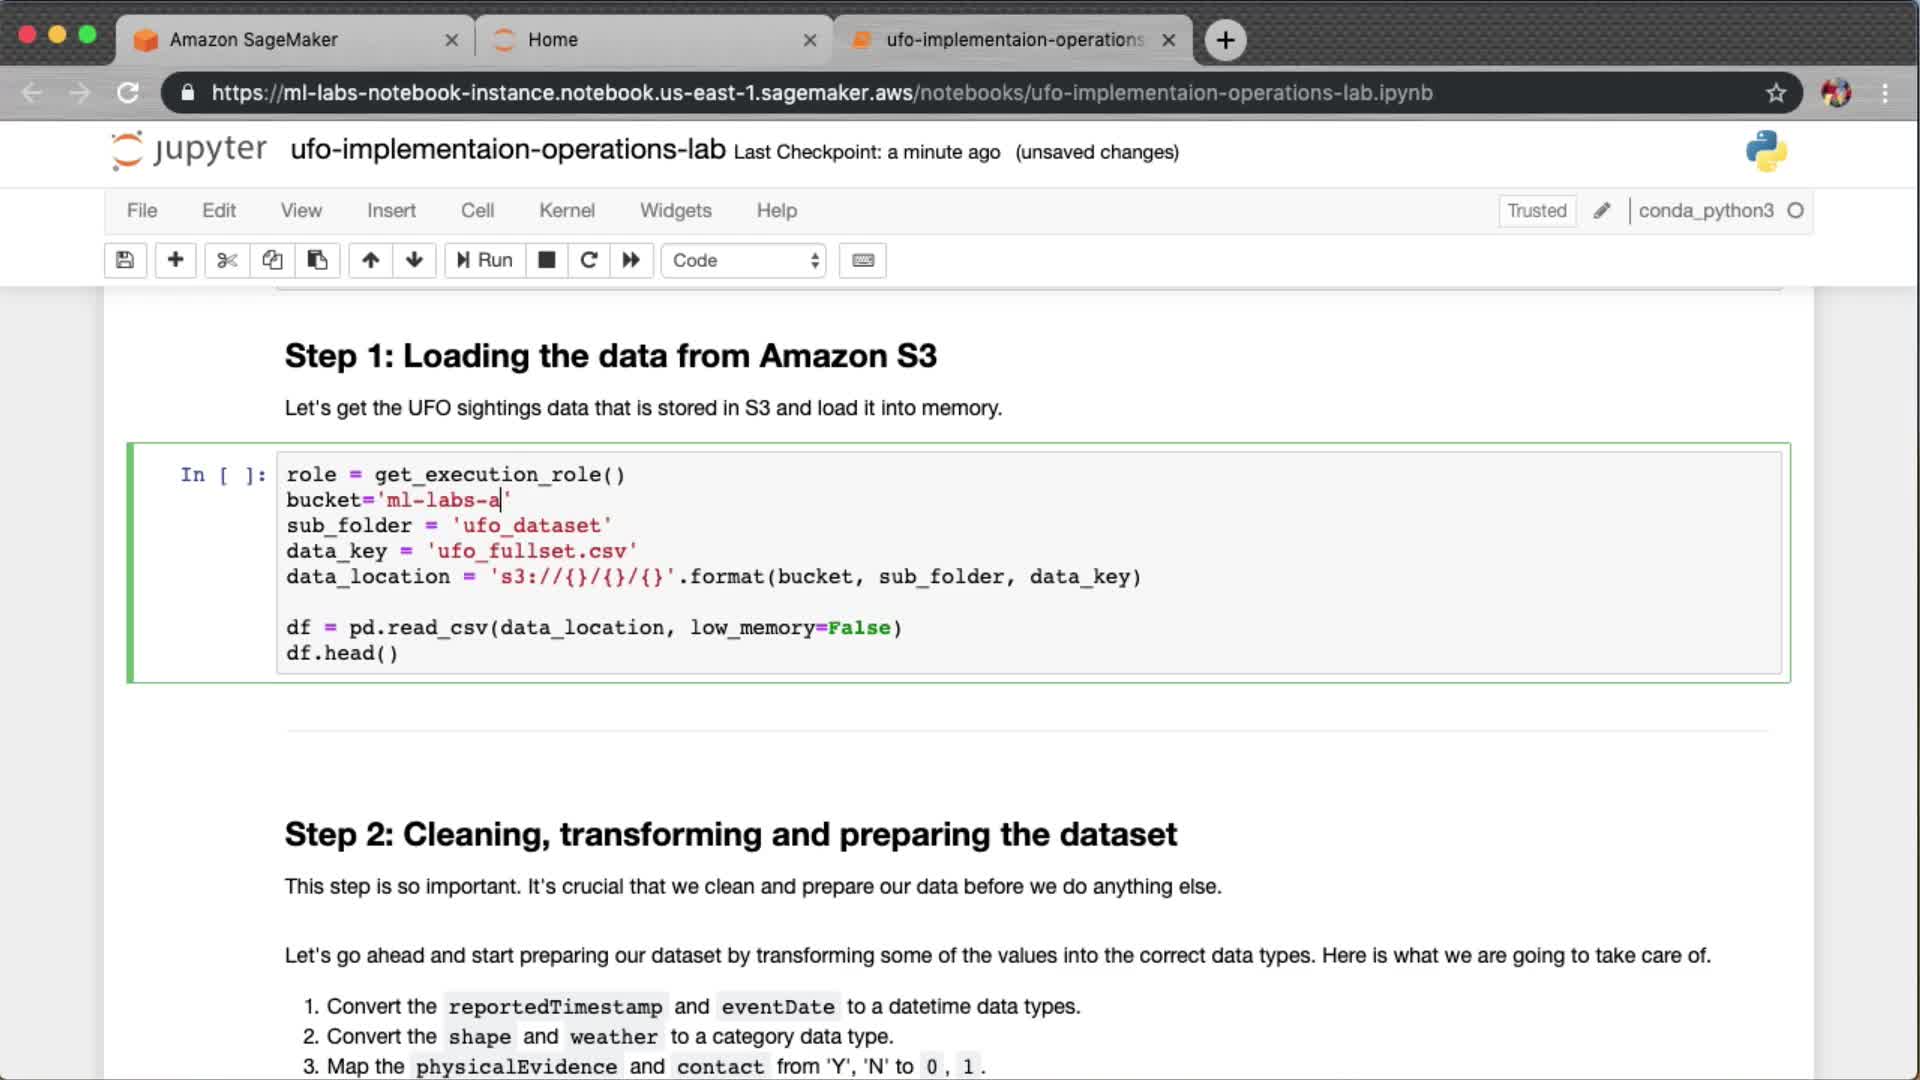Open the Cell menu
1920x1080 pixels.
tap(477, 211)
